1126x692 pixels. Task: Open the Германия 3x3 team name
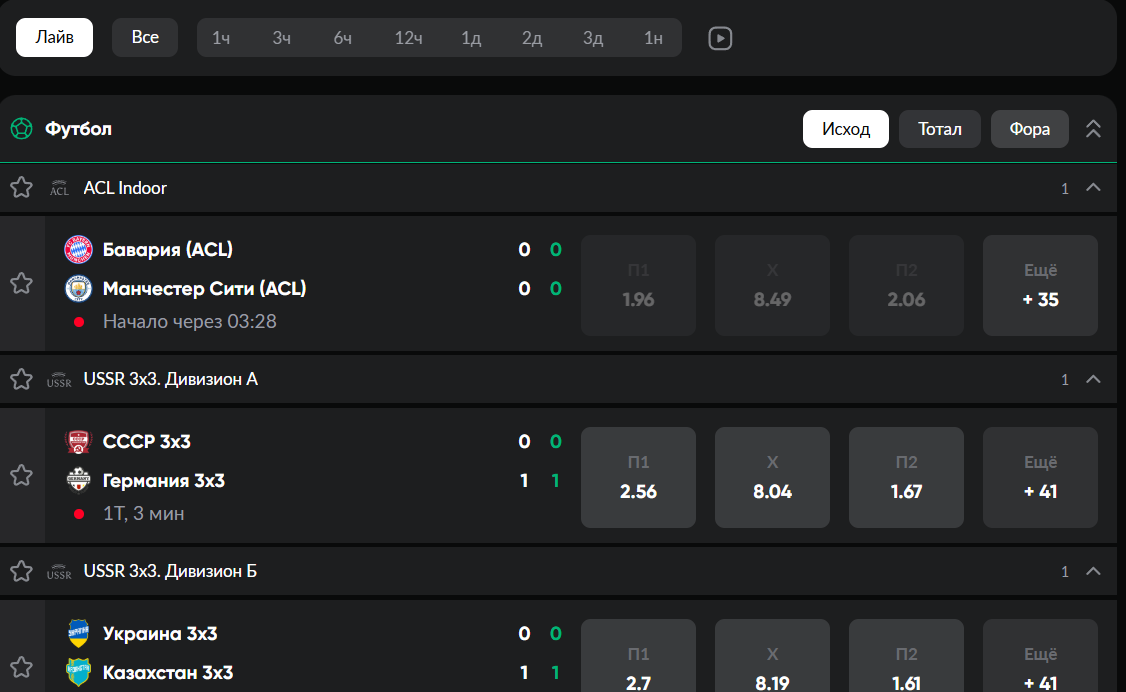[x=164, y=480]
